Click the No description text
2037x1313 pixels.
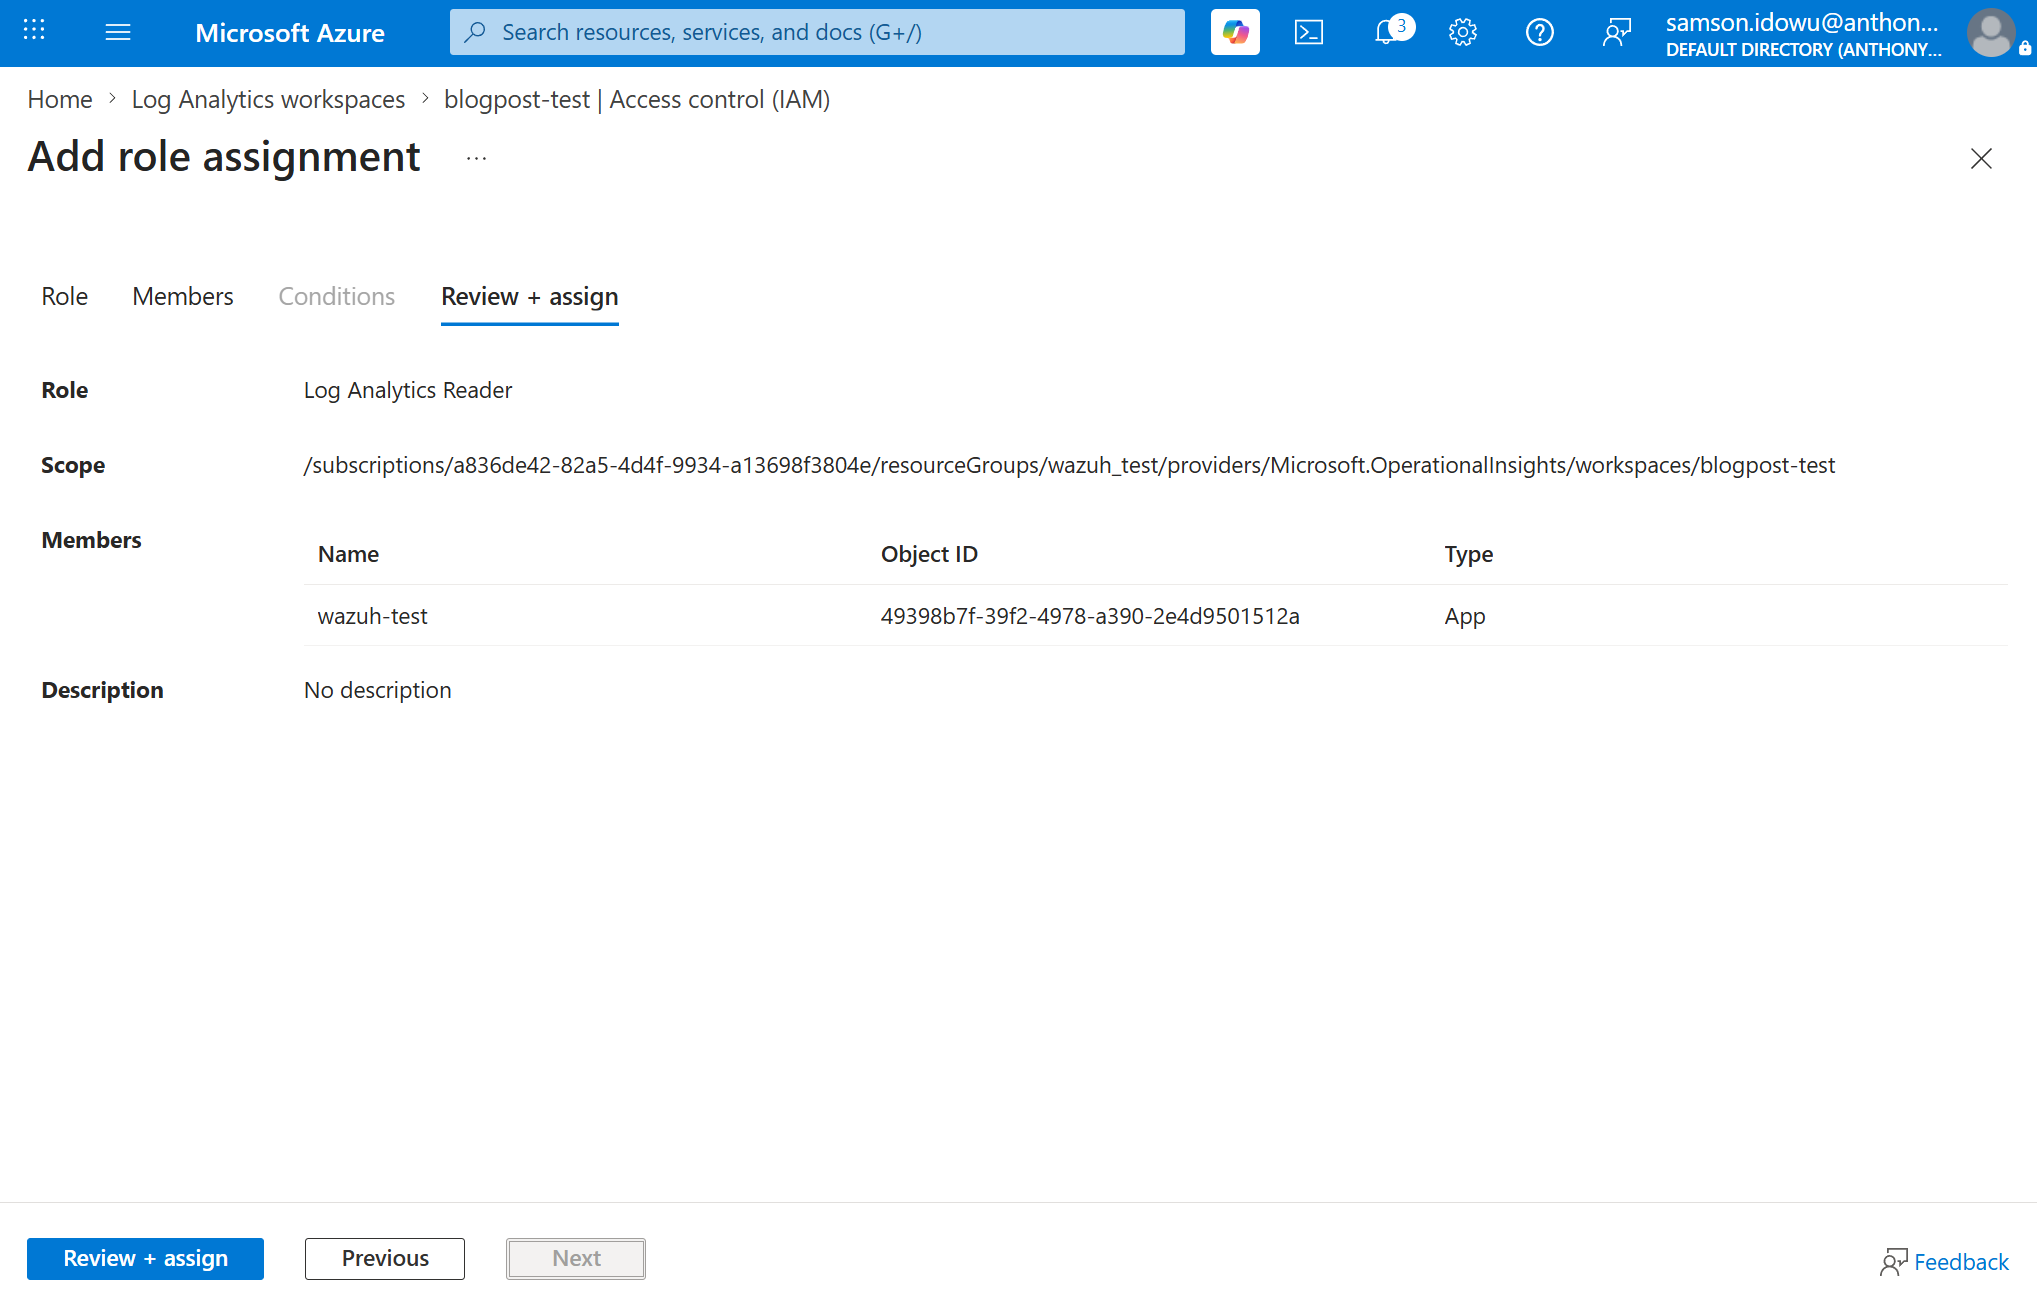[378, 690]
